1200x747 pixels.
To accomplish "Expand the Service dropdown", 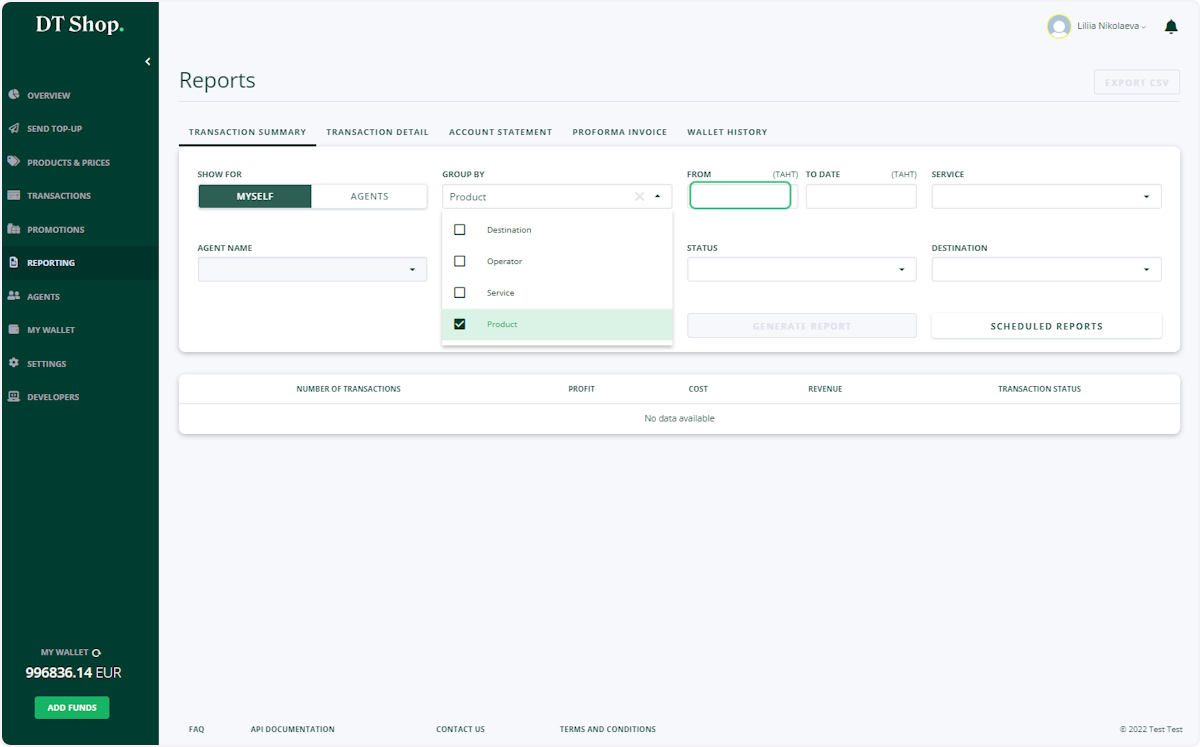I will point(1047,197).
